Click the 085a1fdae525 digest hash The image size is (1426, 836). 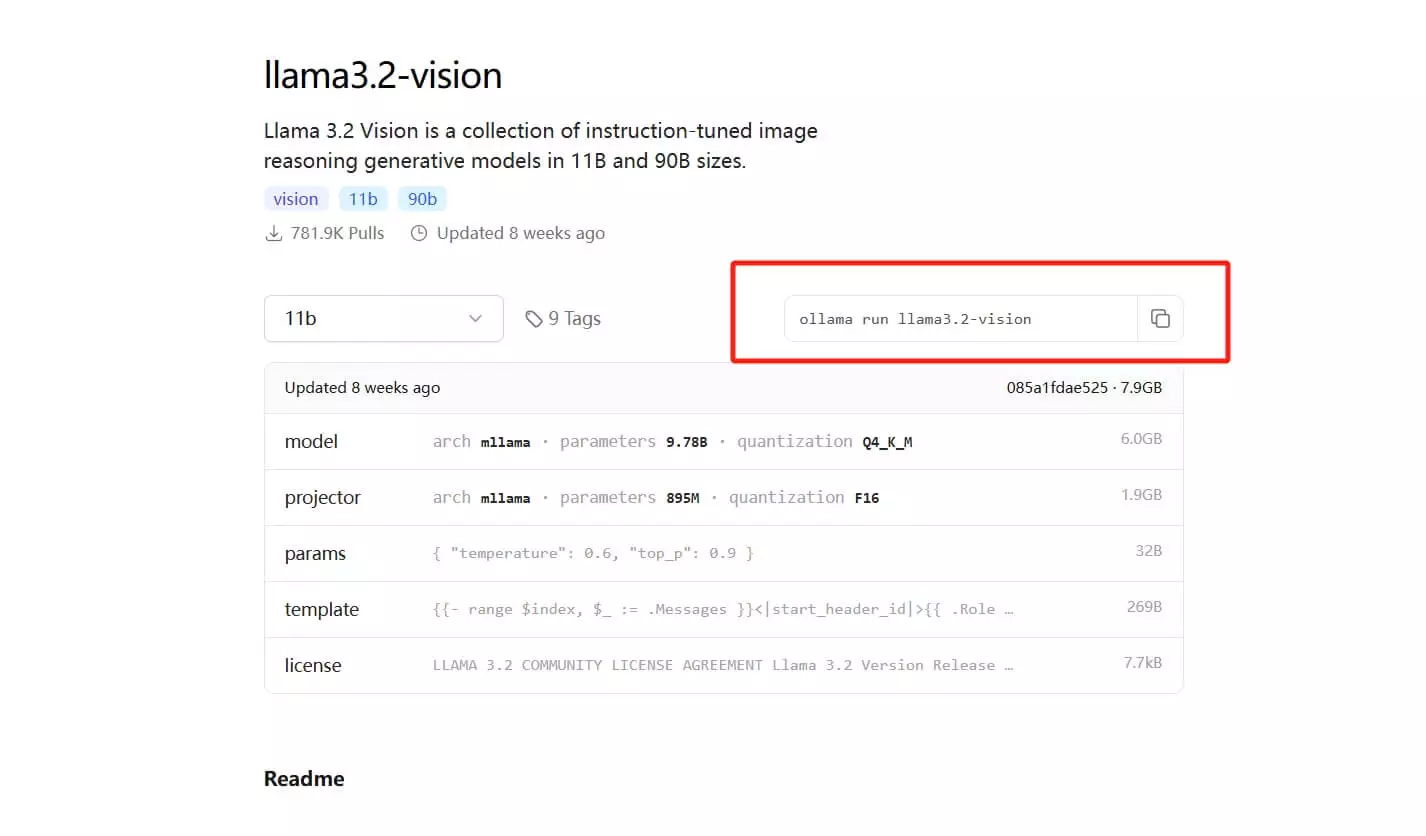click(1057, 388)
